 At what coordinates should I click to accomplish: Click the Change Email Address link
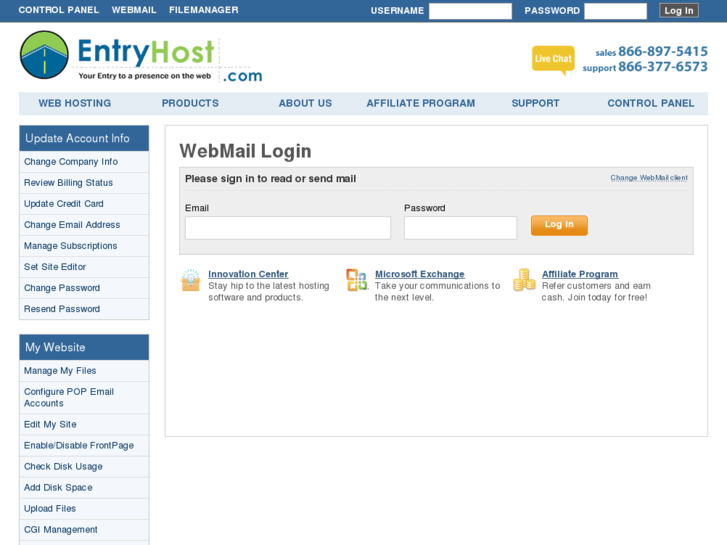tap(72, 225)
